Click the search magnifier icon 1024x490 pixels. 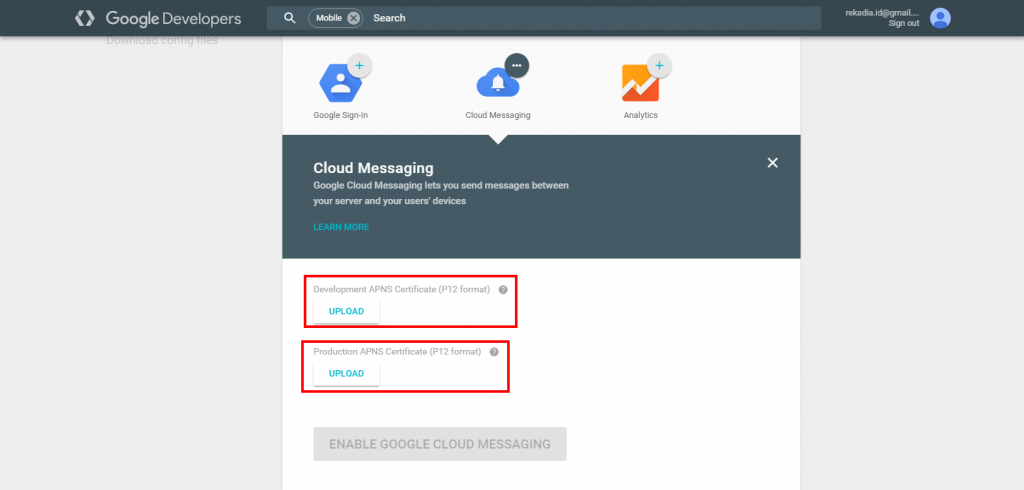point(290,18)
